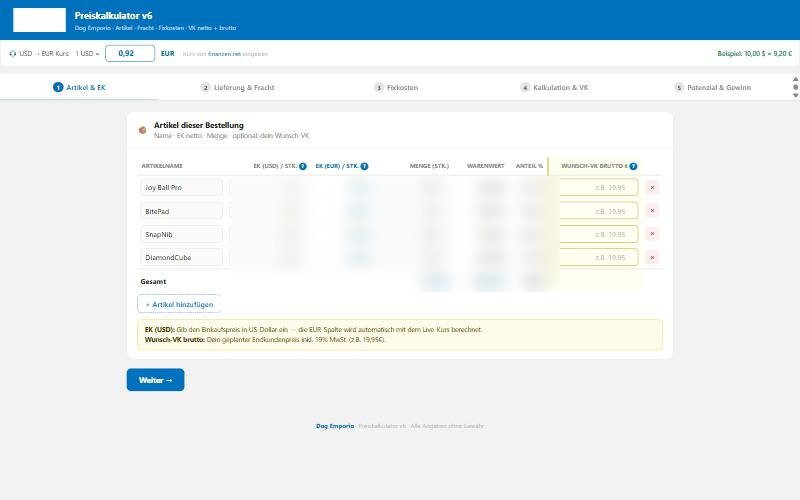Open the finanzen.net link
This screenshot has height=500, width=800.
click(224, 54)
